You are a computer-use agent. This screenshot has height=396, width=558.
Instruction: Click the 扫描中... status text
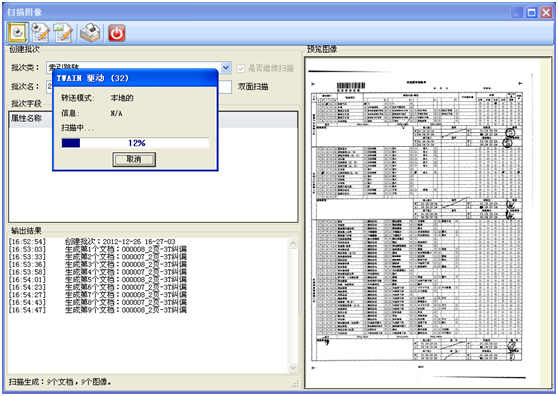tap(78, 128)
